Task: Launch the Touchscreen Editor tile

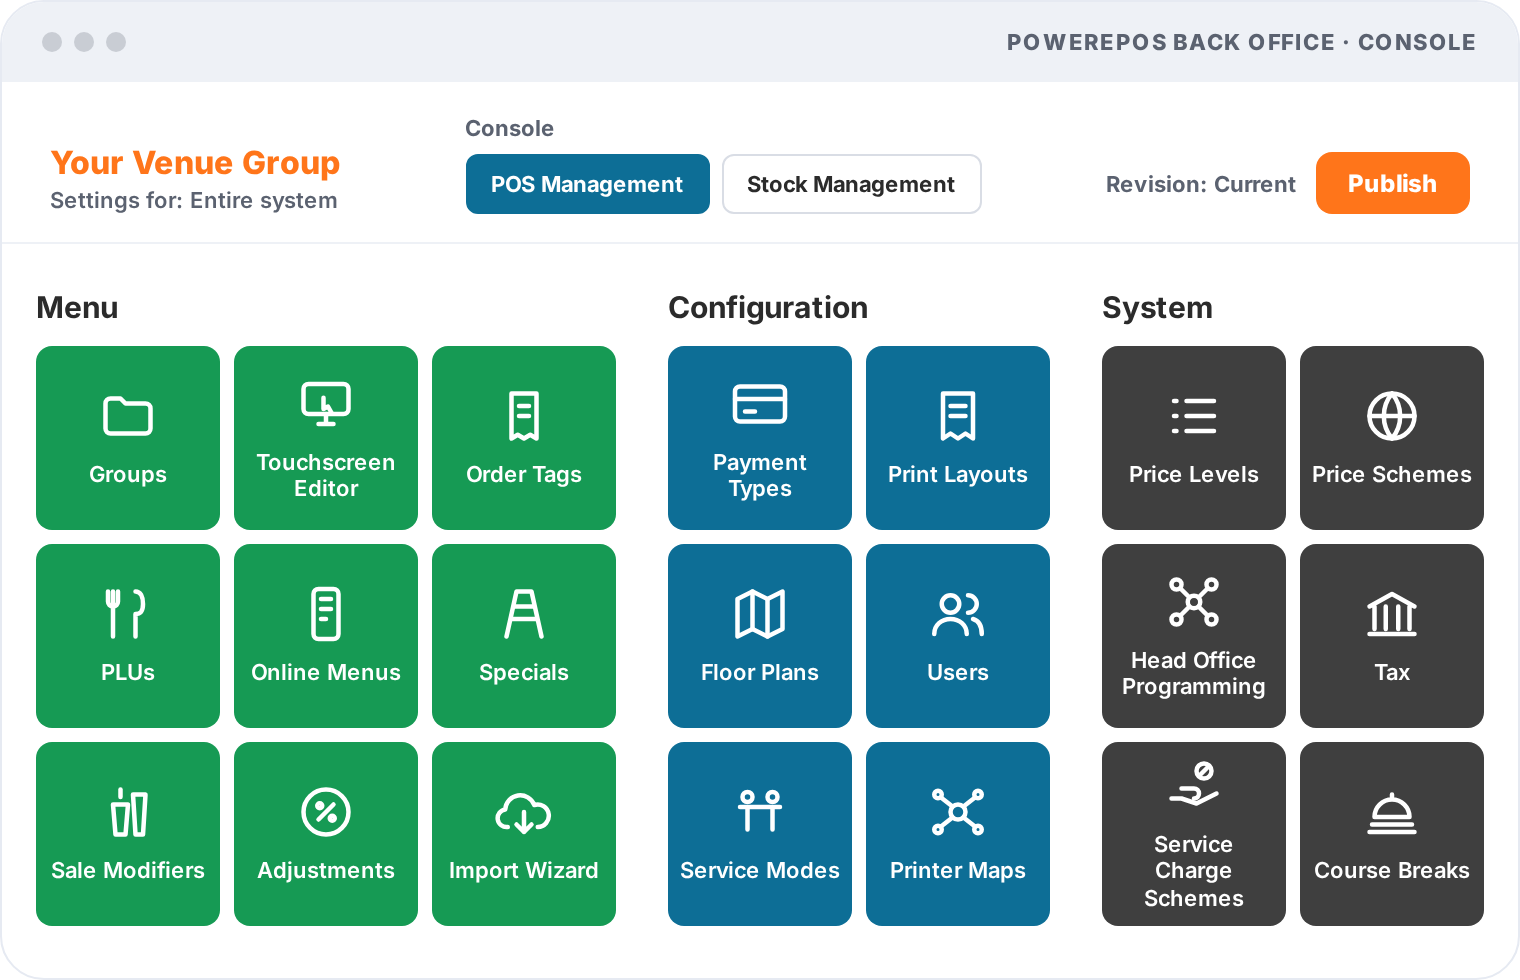Action: 326,438
